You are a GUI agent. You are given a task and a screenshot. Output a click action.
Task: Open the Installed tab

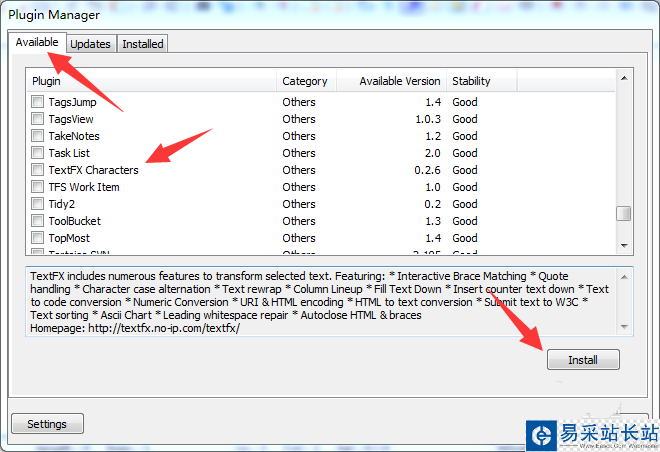pos(143,44)
